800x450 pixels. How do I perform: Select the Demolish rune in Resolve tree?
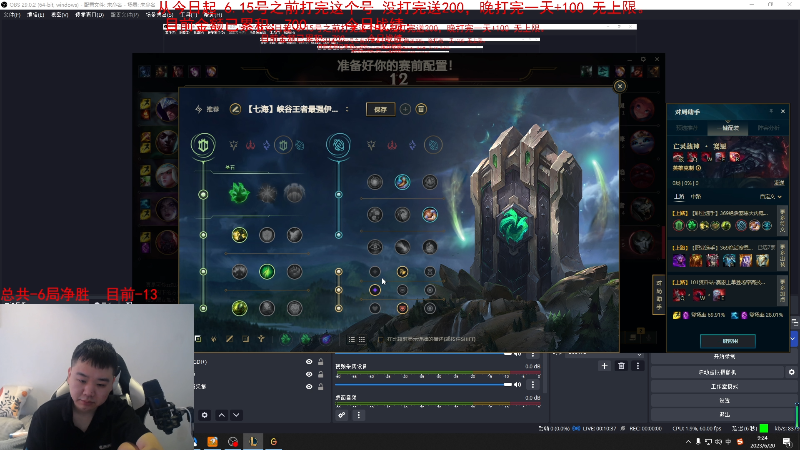click(x=239, y=235)
